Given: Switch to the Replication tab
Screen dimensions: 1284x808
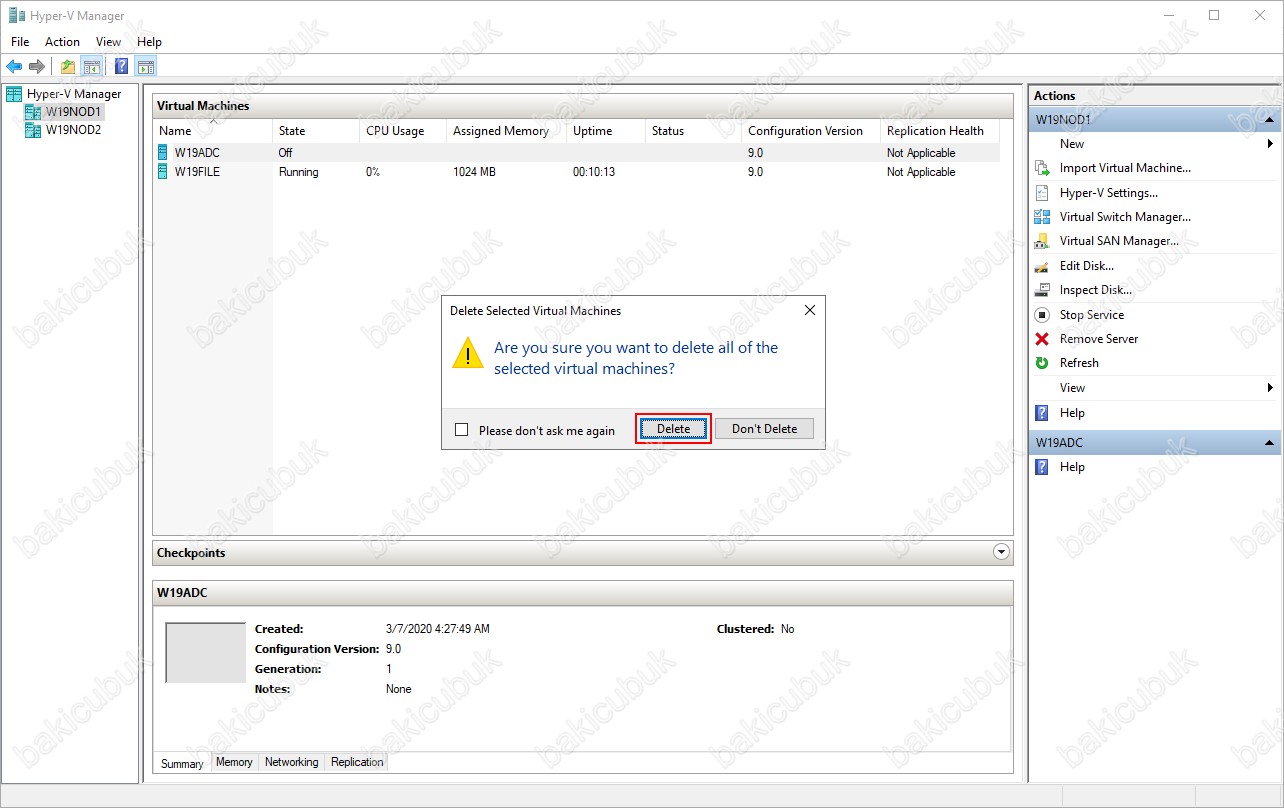Looking at the screenshot, I should coord(357,762).
